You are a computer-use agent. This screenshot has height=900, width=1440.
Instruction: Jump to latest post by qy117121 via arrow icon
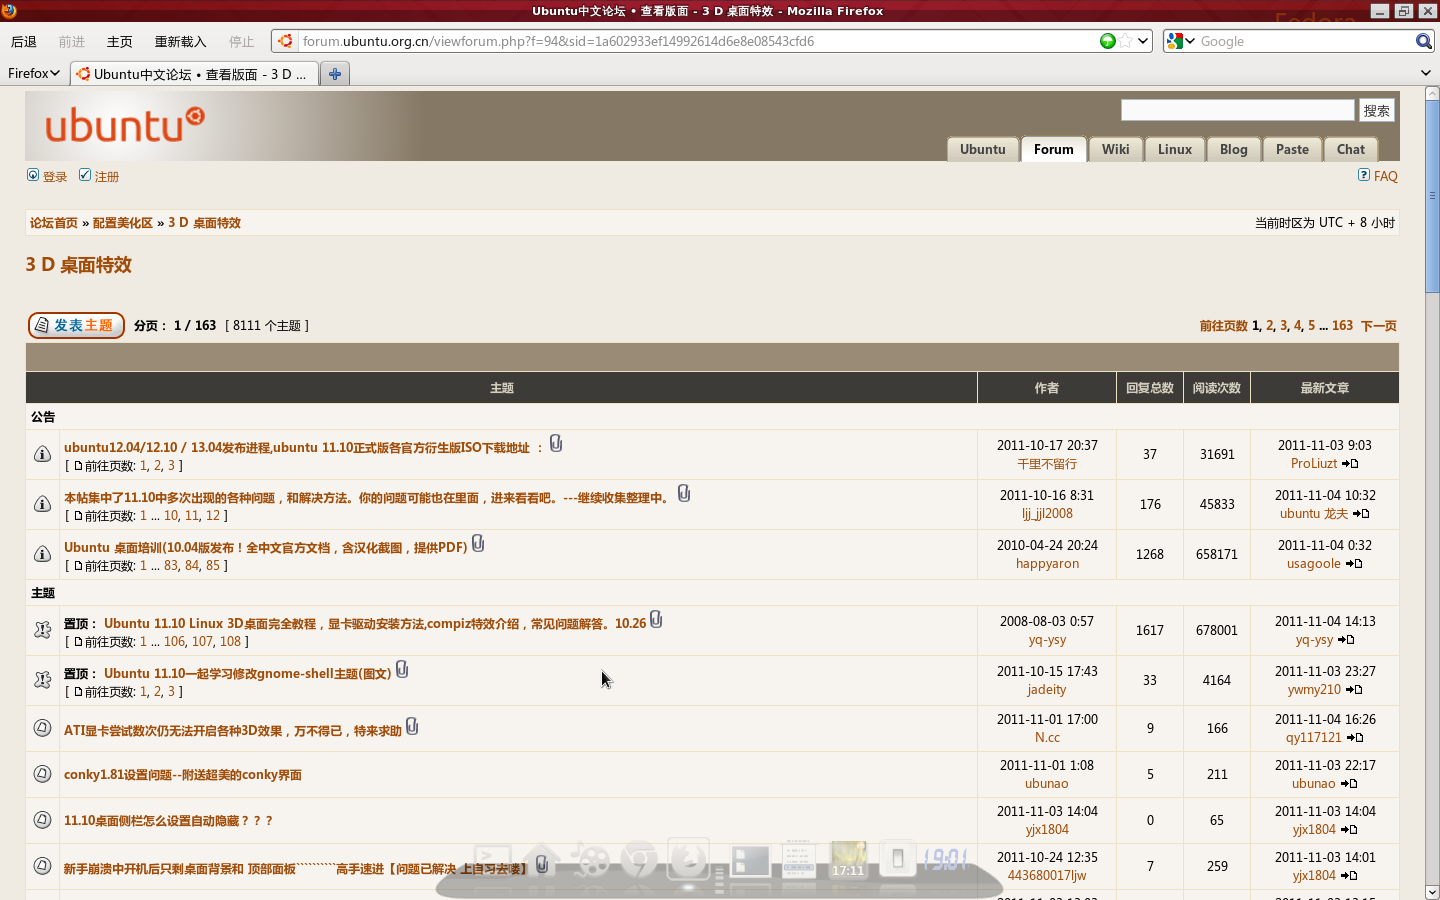[1355, 738]
